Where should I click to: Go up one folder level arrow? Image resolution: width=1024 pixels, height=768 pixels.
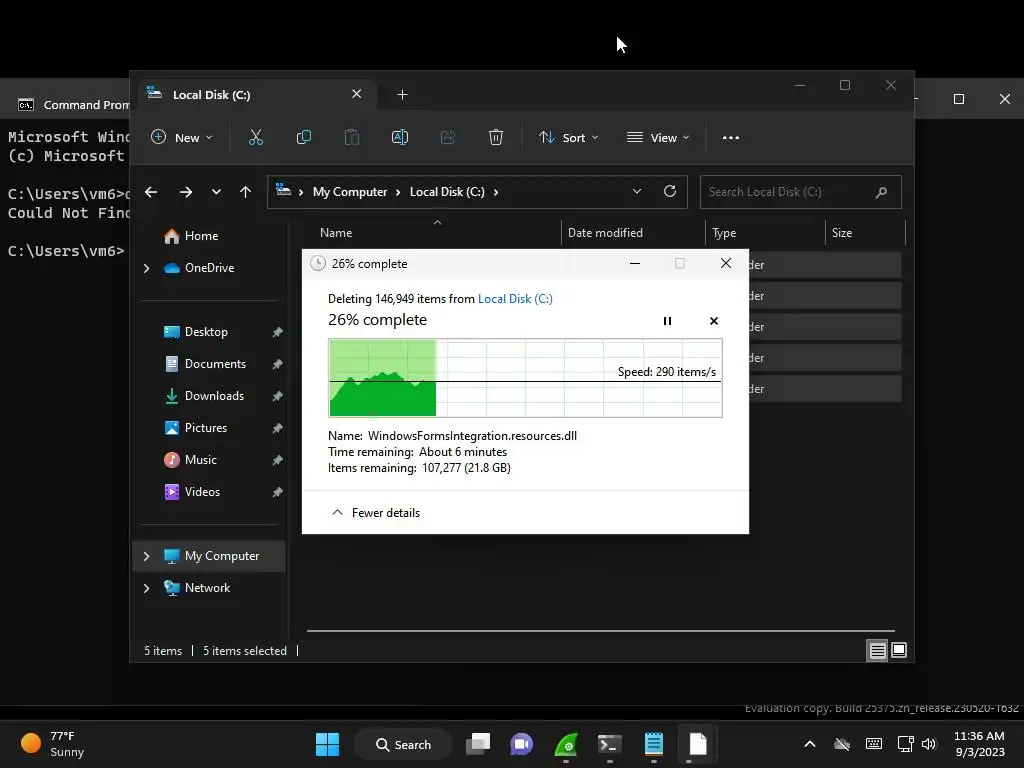246,192
